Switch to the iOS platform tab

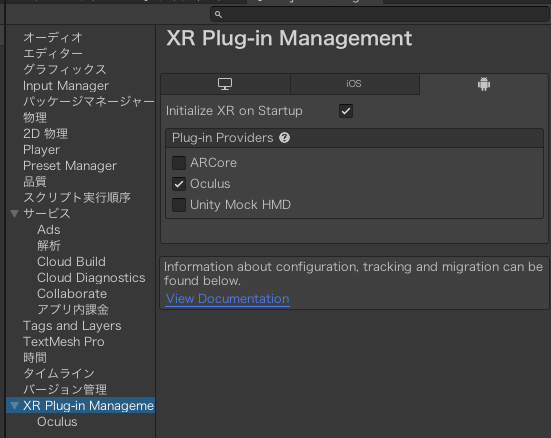355,84
